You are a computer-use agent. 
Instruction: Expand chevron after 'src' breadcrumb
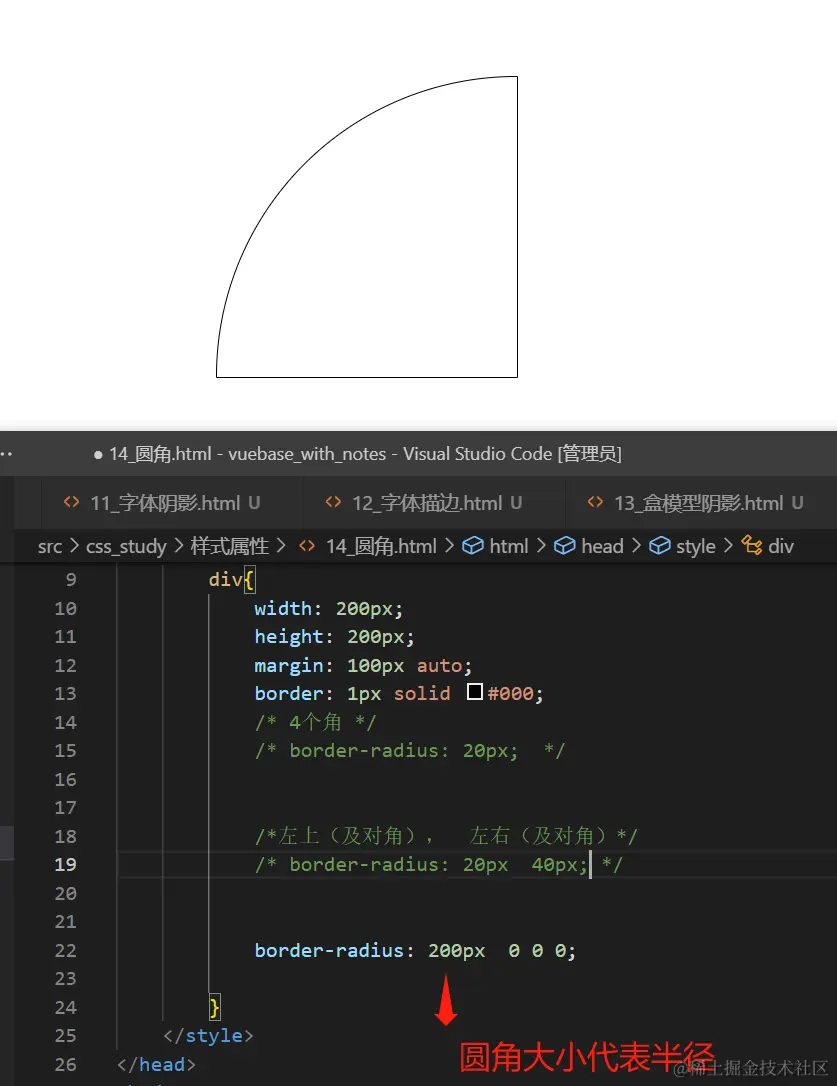coord(74,546)
